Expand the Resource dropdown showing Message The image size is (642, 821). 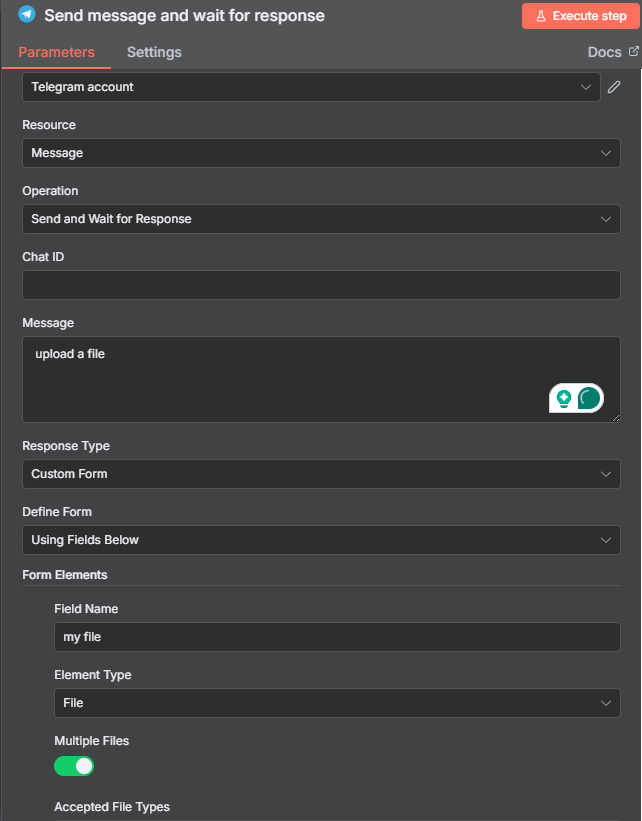pyautogui.click(x=321, y=153)
